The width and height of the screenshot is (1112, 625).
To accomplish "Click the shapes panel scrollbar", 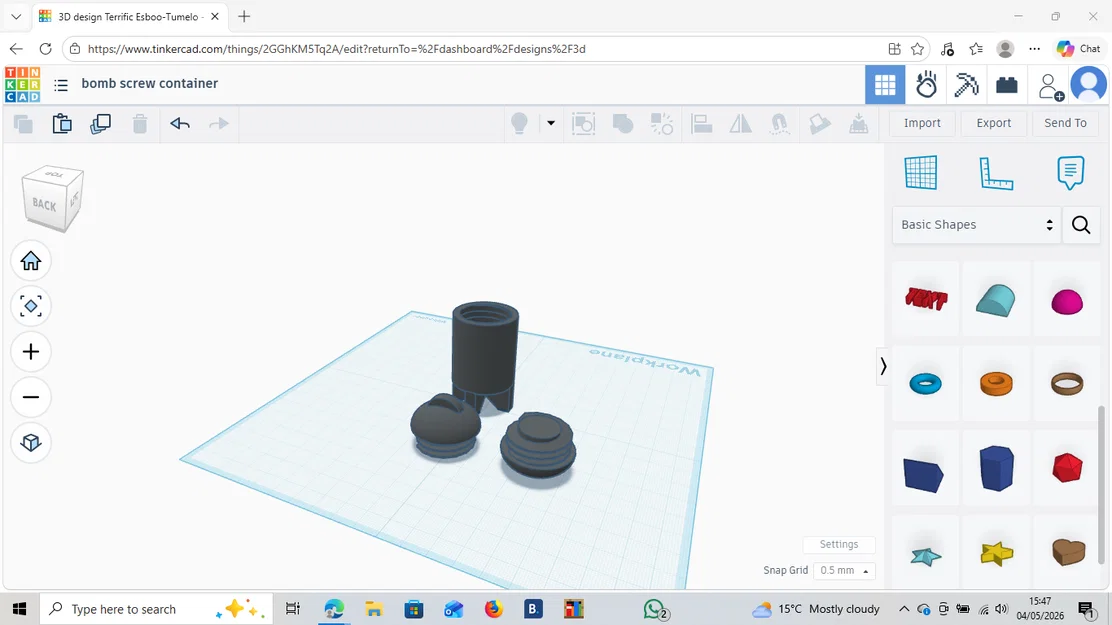I will pos(1101,485).
